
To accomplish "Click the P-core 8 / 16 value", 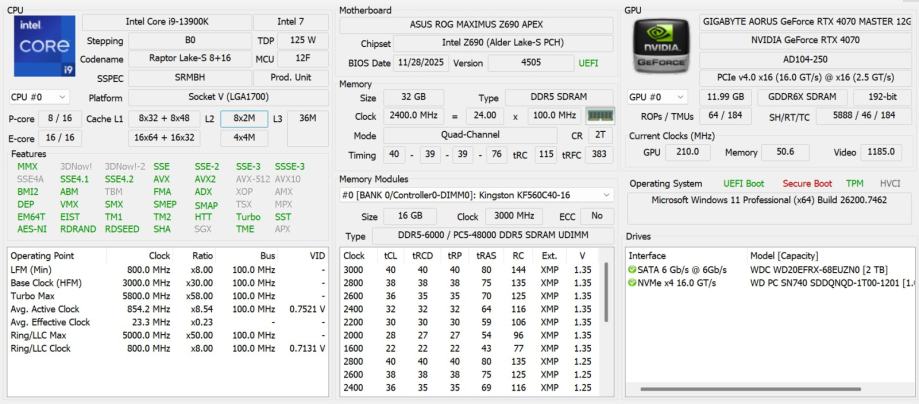I will tap(60, 118).
